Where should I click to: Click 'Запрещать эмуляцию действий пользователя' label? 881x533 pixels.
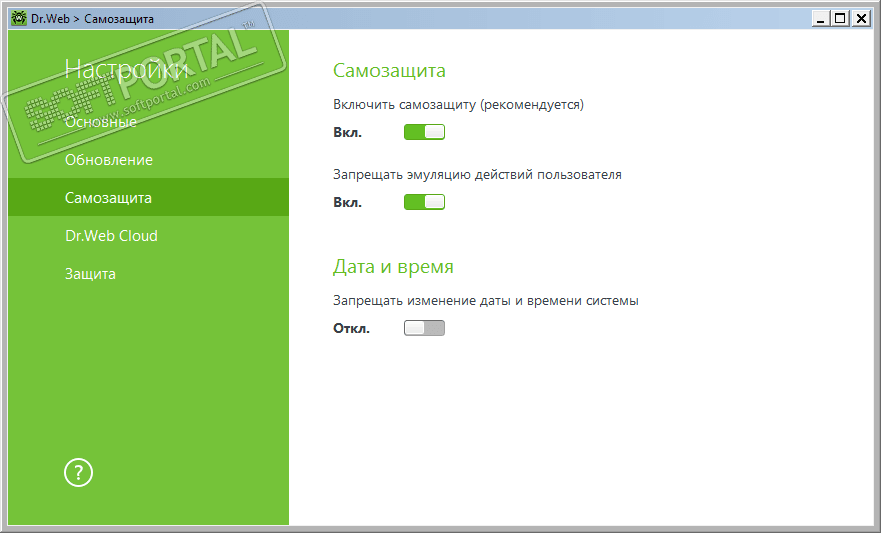click(x=477, y=174)
